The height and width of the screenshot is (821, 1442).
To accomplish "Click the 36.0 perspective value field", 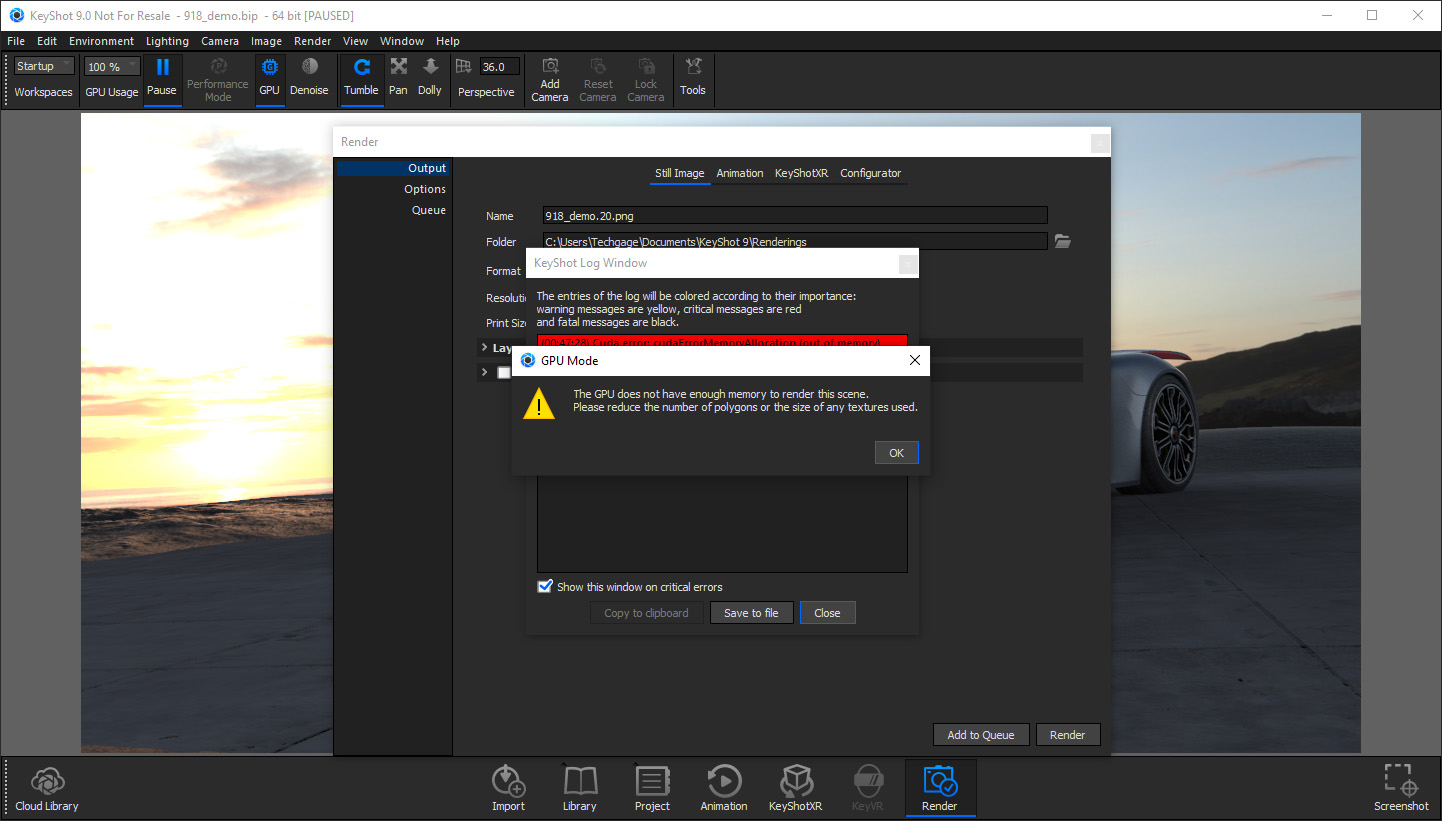I will click(499, 67).
